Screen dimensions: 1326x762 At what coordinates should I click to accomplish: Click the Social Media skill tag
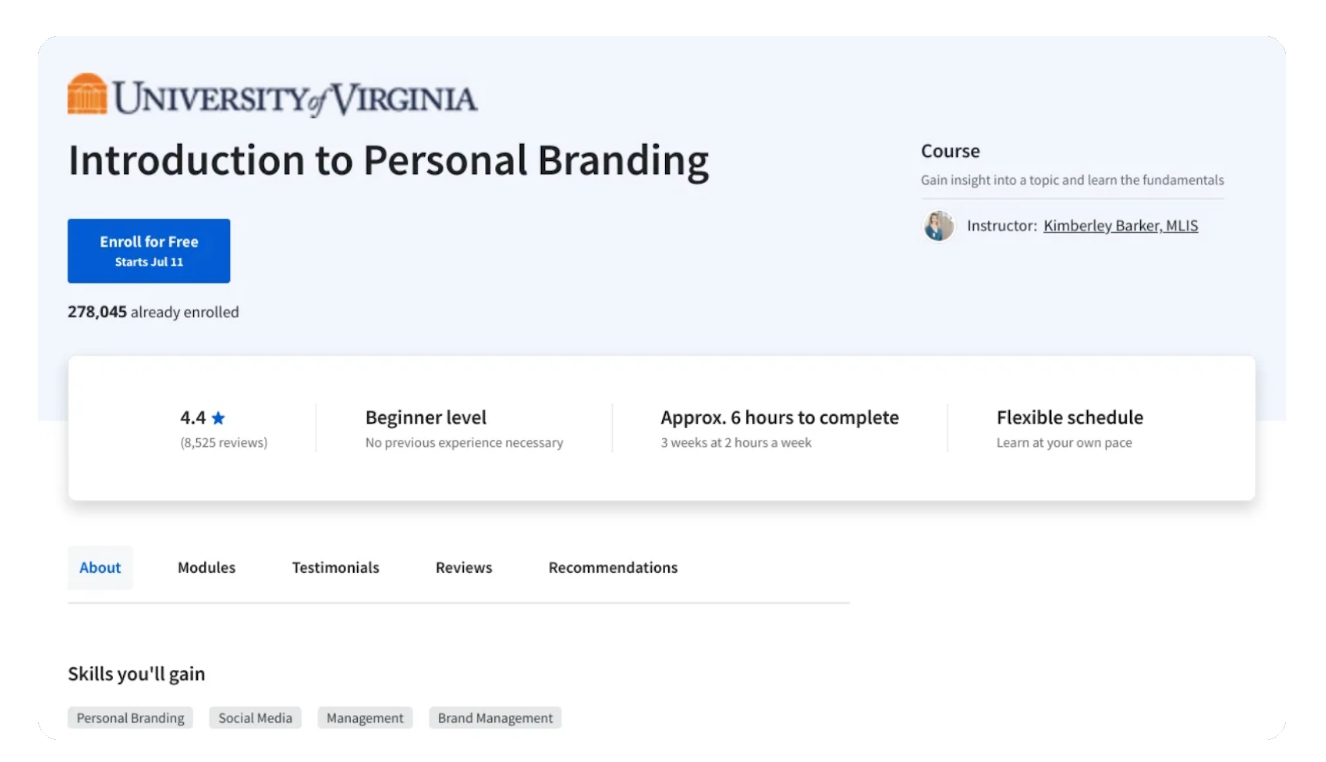[255, 717]
